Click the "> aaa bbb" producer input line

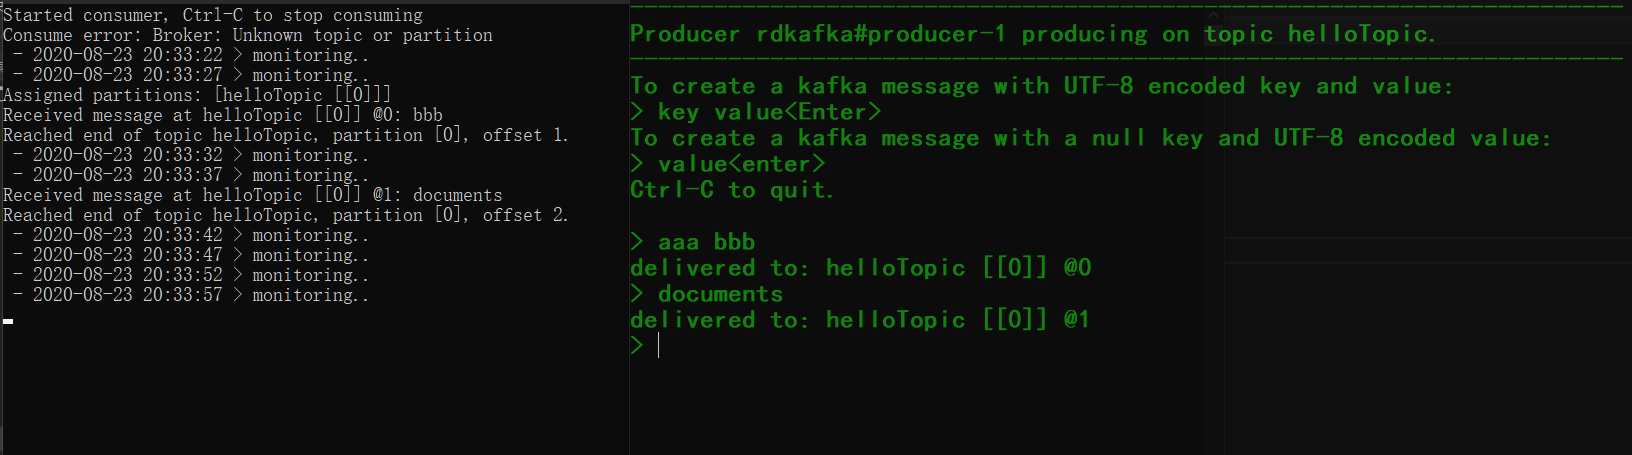tap(692, 242)
